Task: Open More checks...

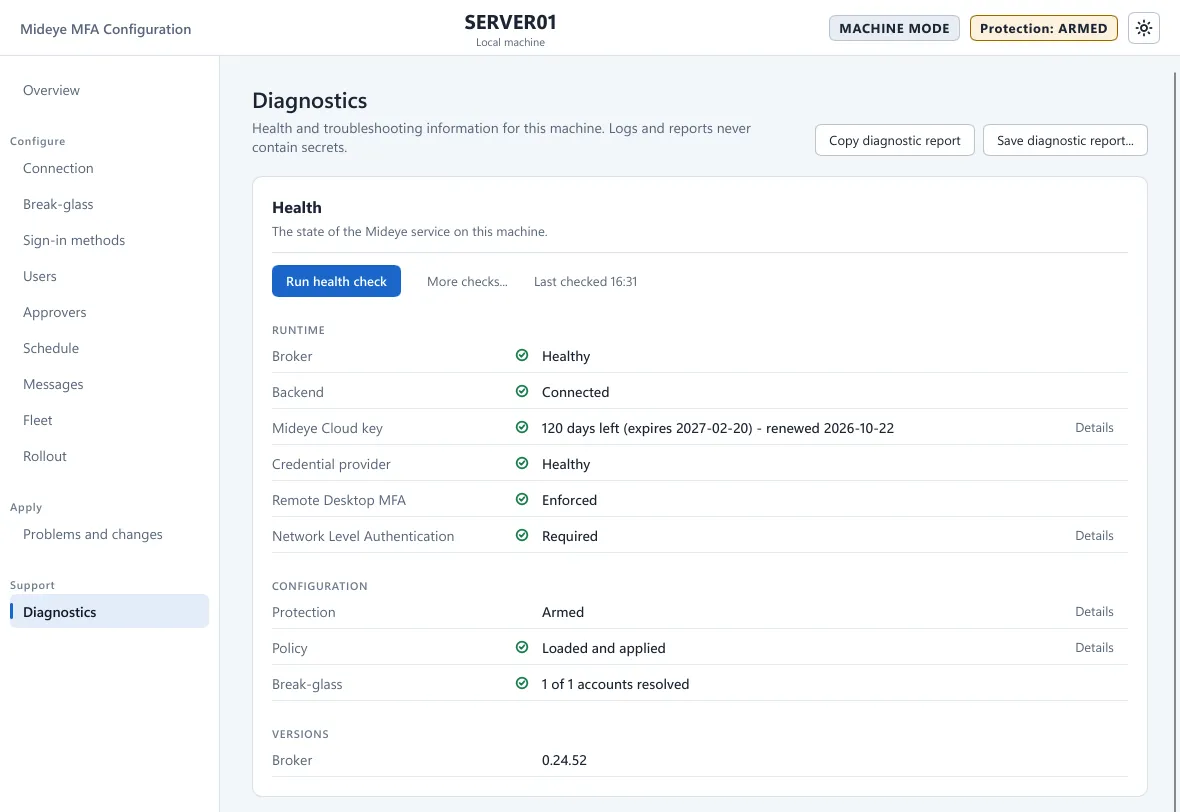Action: coord(467,281)
